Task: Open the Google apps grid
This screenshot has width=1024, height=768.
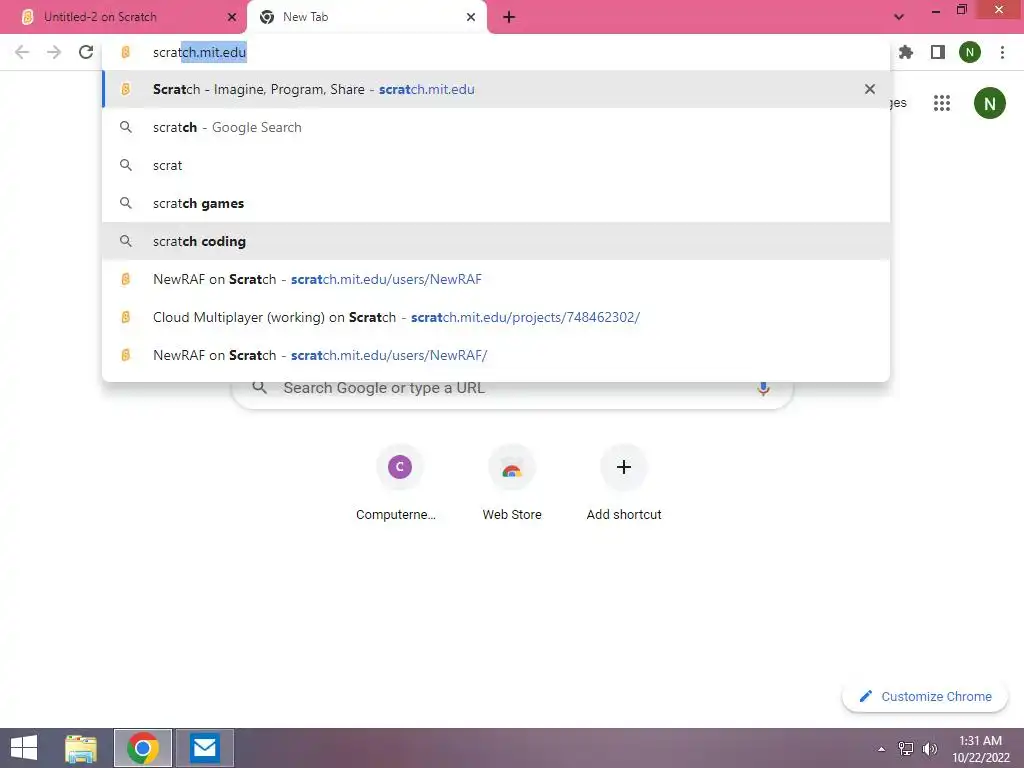Action: (x=942, y=103)
